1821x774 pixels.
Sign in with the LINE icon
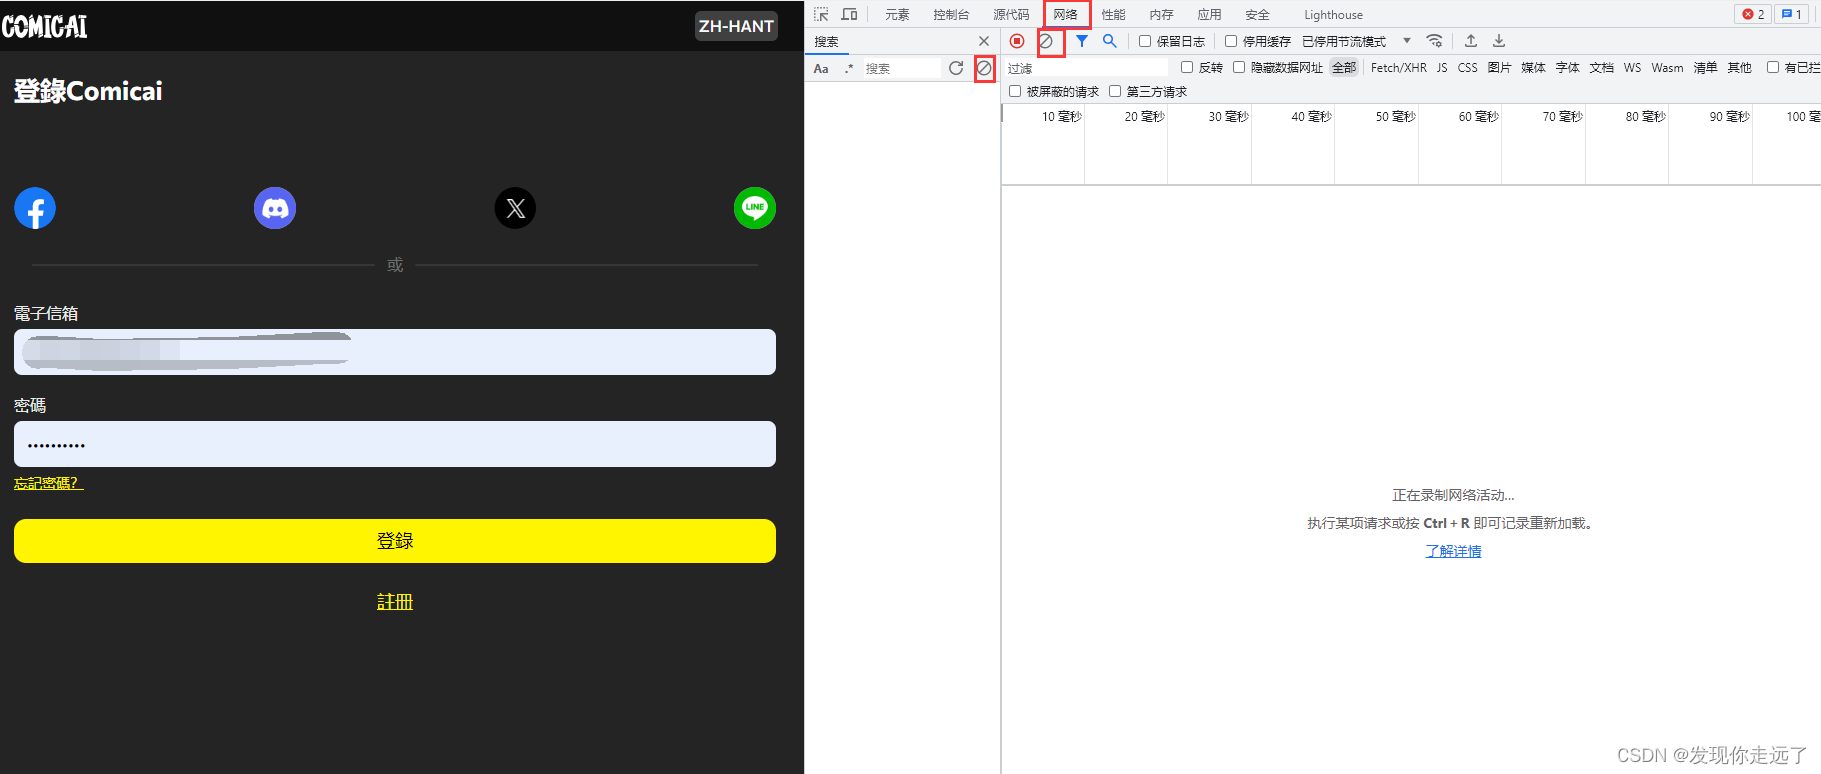tap(755, 208)
